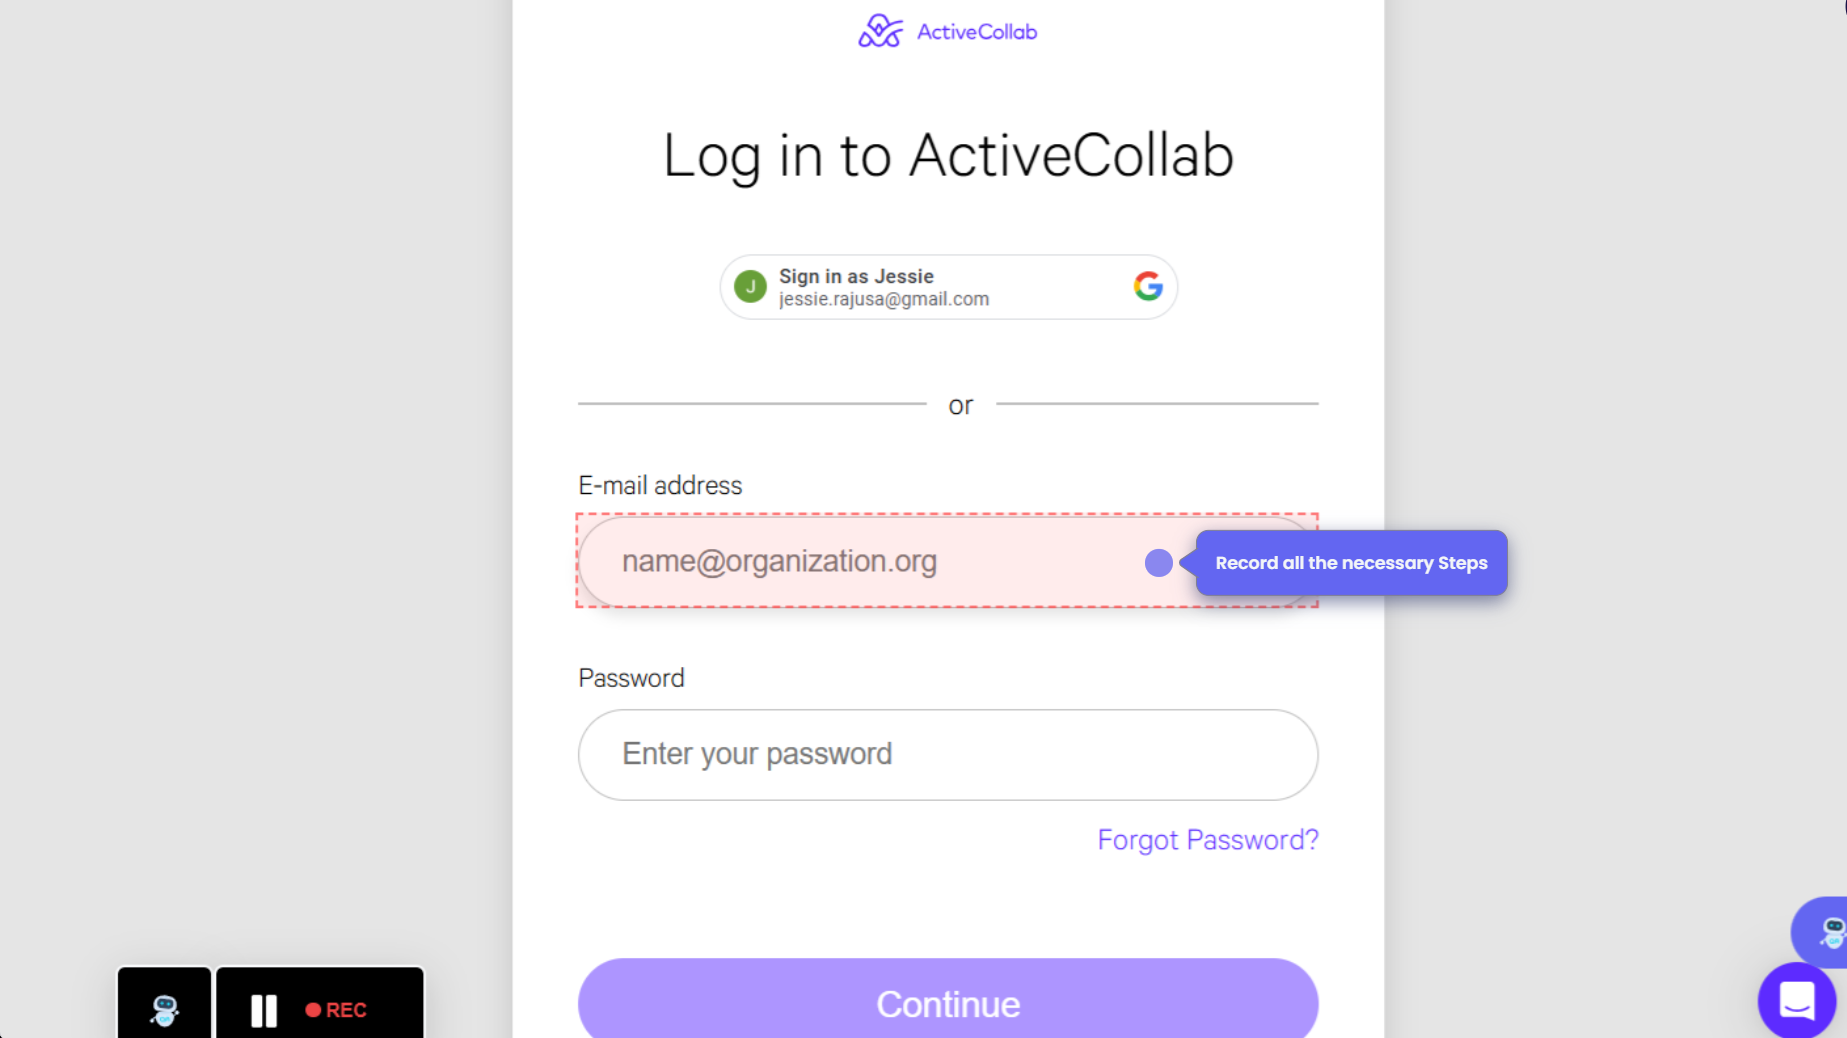Click the green J avatar icon
The image size is (1847, 1038).
click(750, 287)
